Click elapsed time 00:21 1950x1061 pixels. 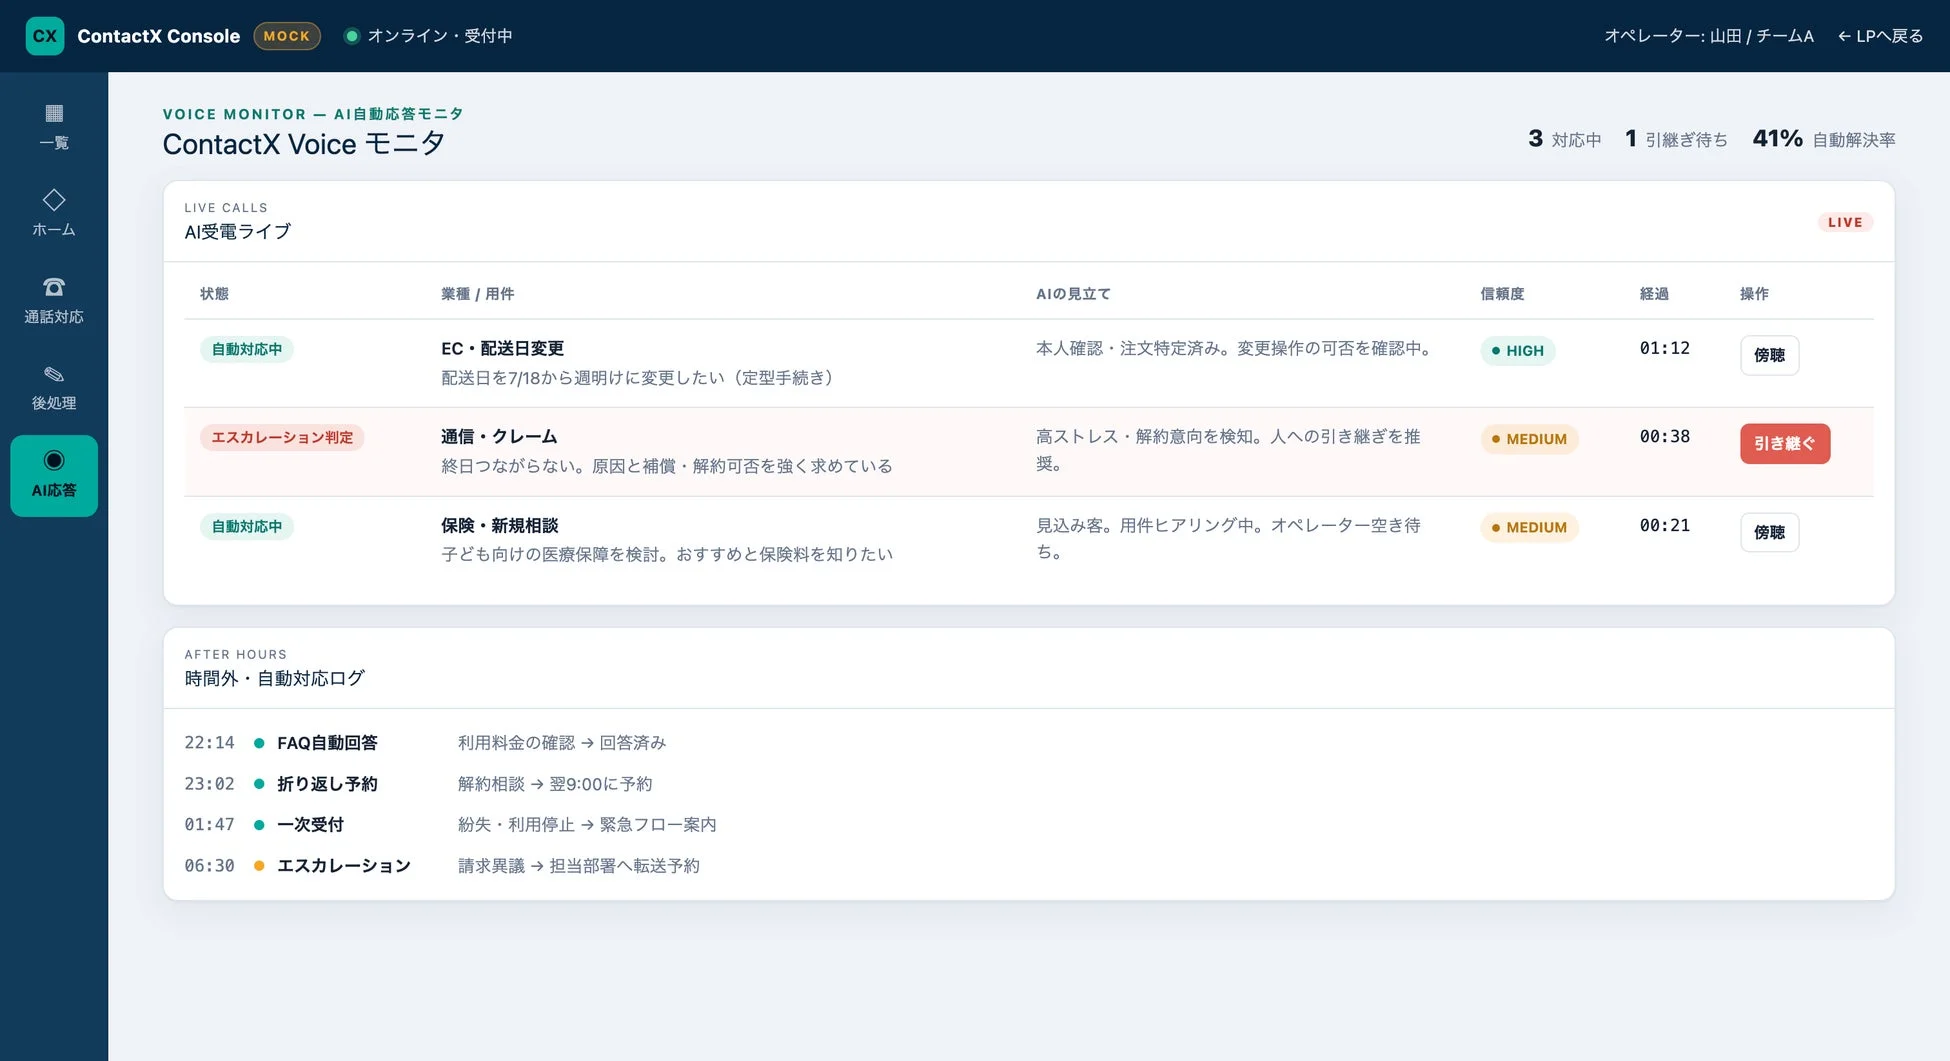(1664, 525)
